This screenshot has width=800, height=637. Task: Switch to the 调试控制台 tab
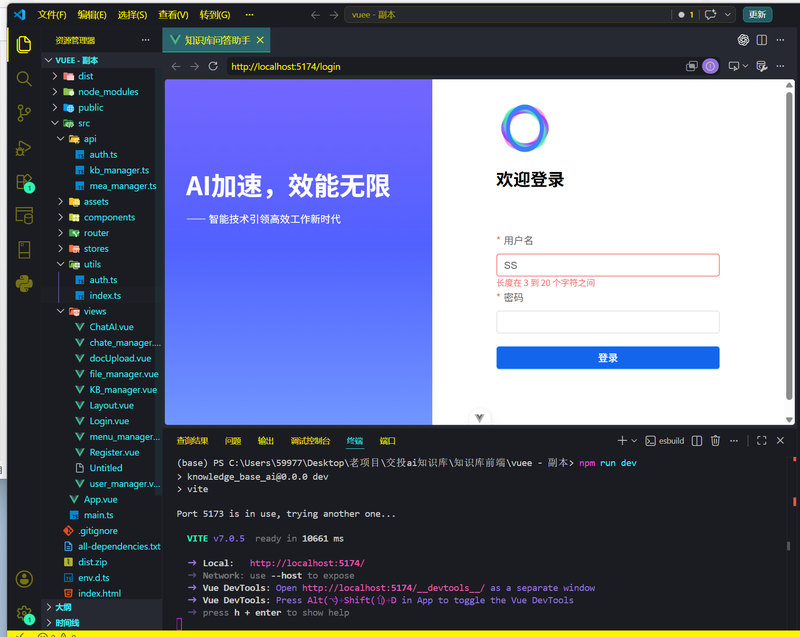tap(310, 441)
